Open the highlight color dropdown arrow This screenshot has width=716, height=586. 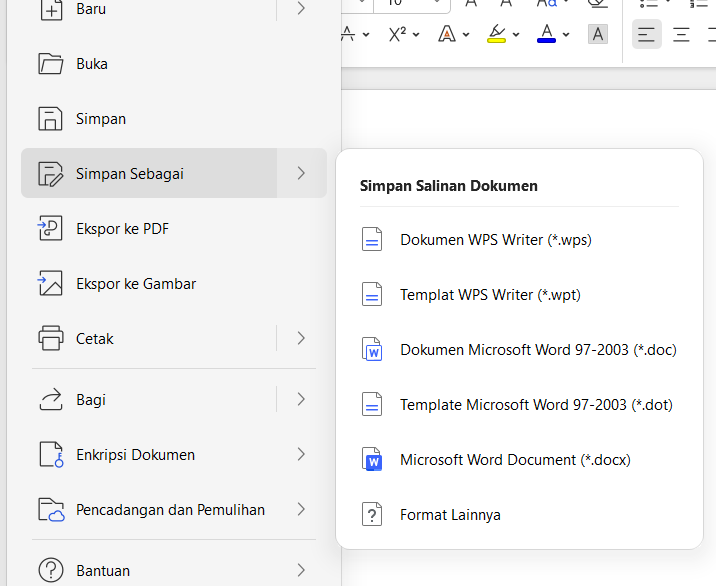tap(516, 35)
